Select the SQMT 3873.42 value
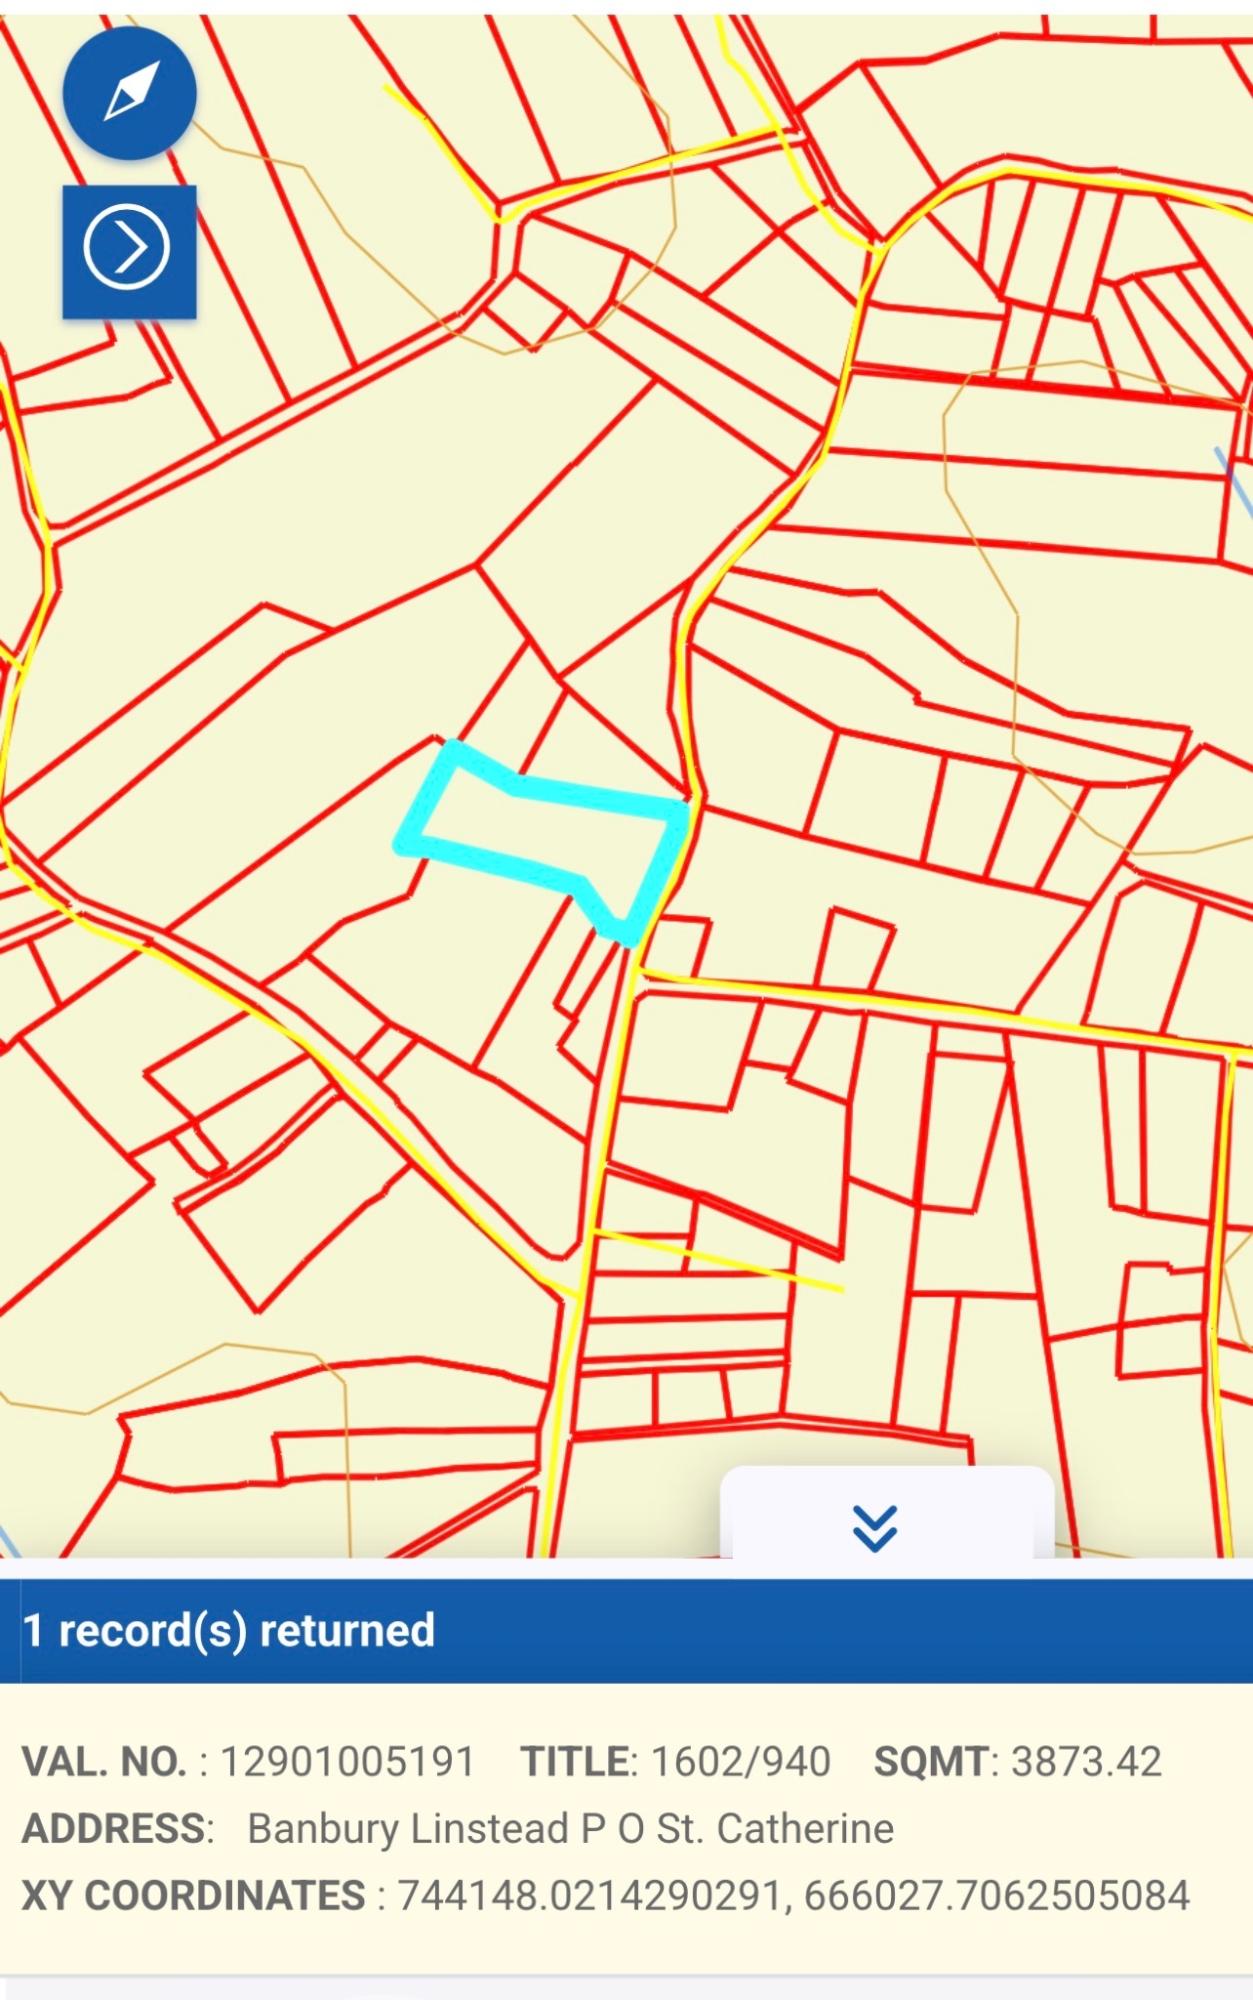1253x2000 pixels. point(1086,1762)
